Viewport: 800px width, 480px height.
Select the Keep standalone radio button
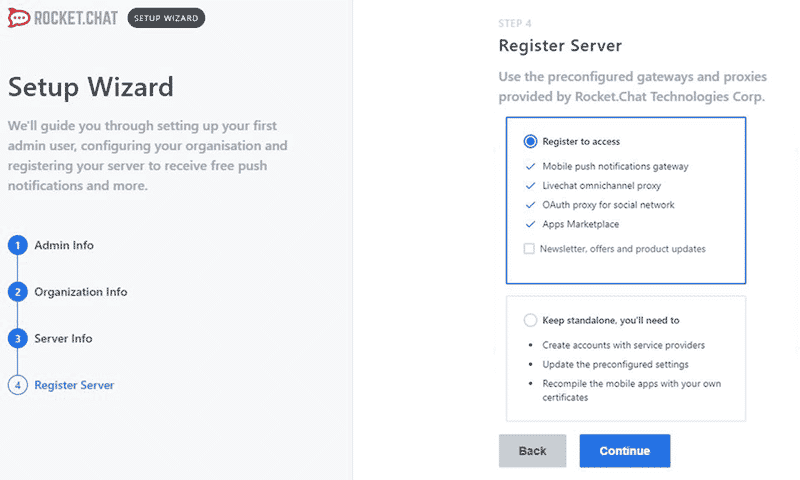coord(530,320)
